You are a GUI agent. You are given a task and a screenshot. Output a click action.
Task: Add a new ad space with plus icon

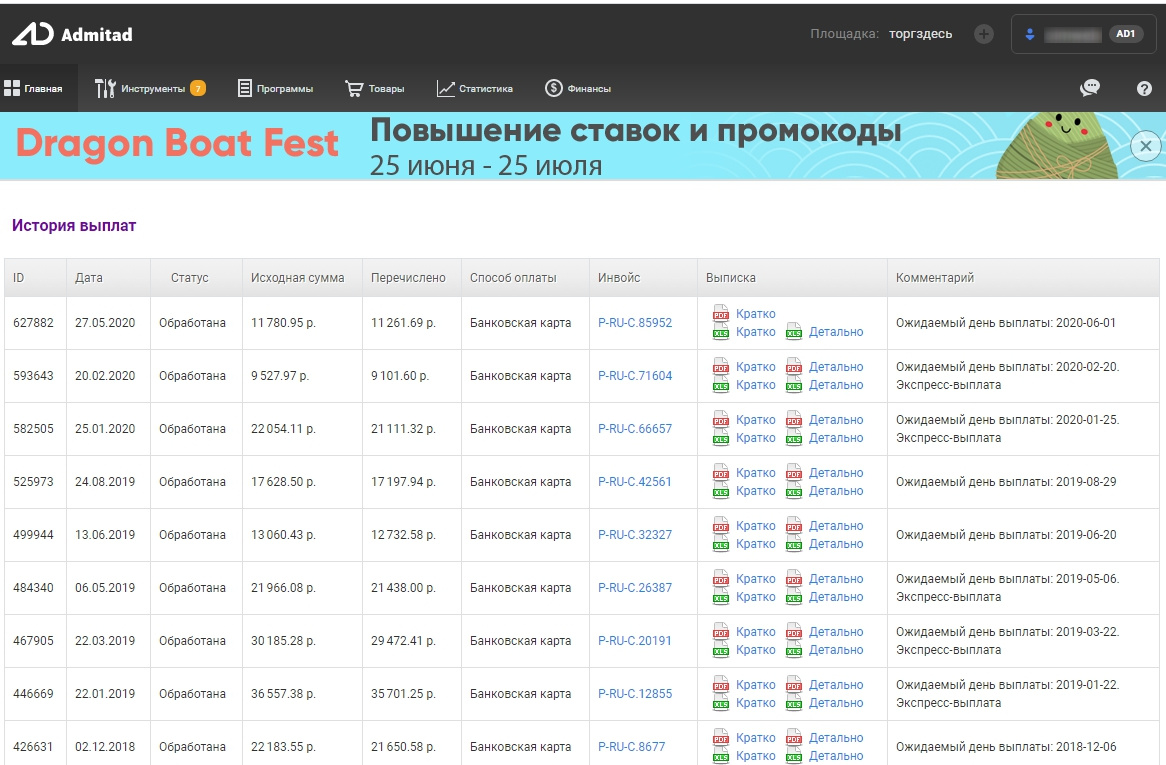[x=984, y=34]
